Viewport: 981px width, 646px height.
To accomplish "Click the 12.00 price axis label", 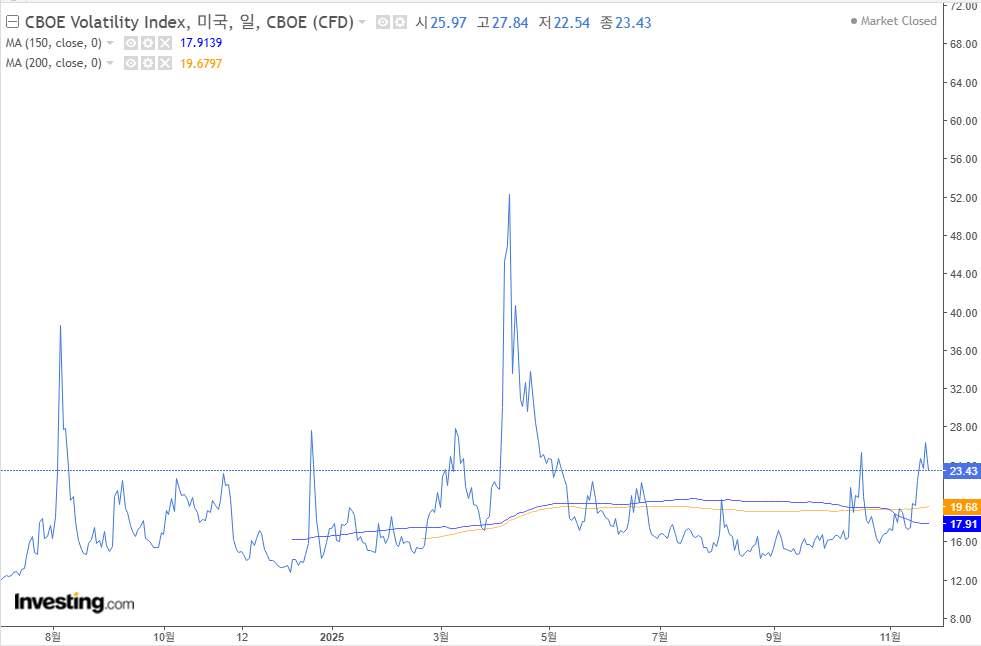I will tap(963, 581).
